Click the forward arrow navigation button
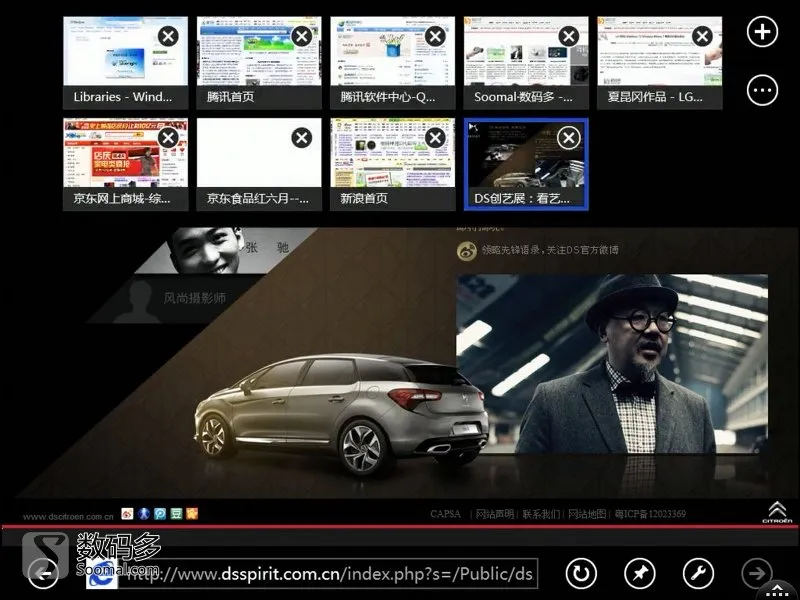The image size is (800, 600). point(757,573)
